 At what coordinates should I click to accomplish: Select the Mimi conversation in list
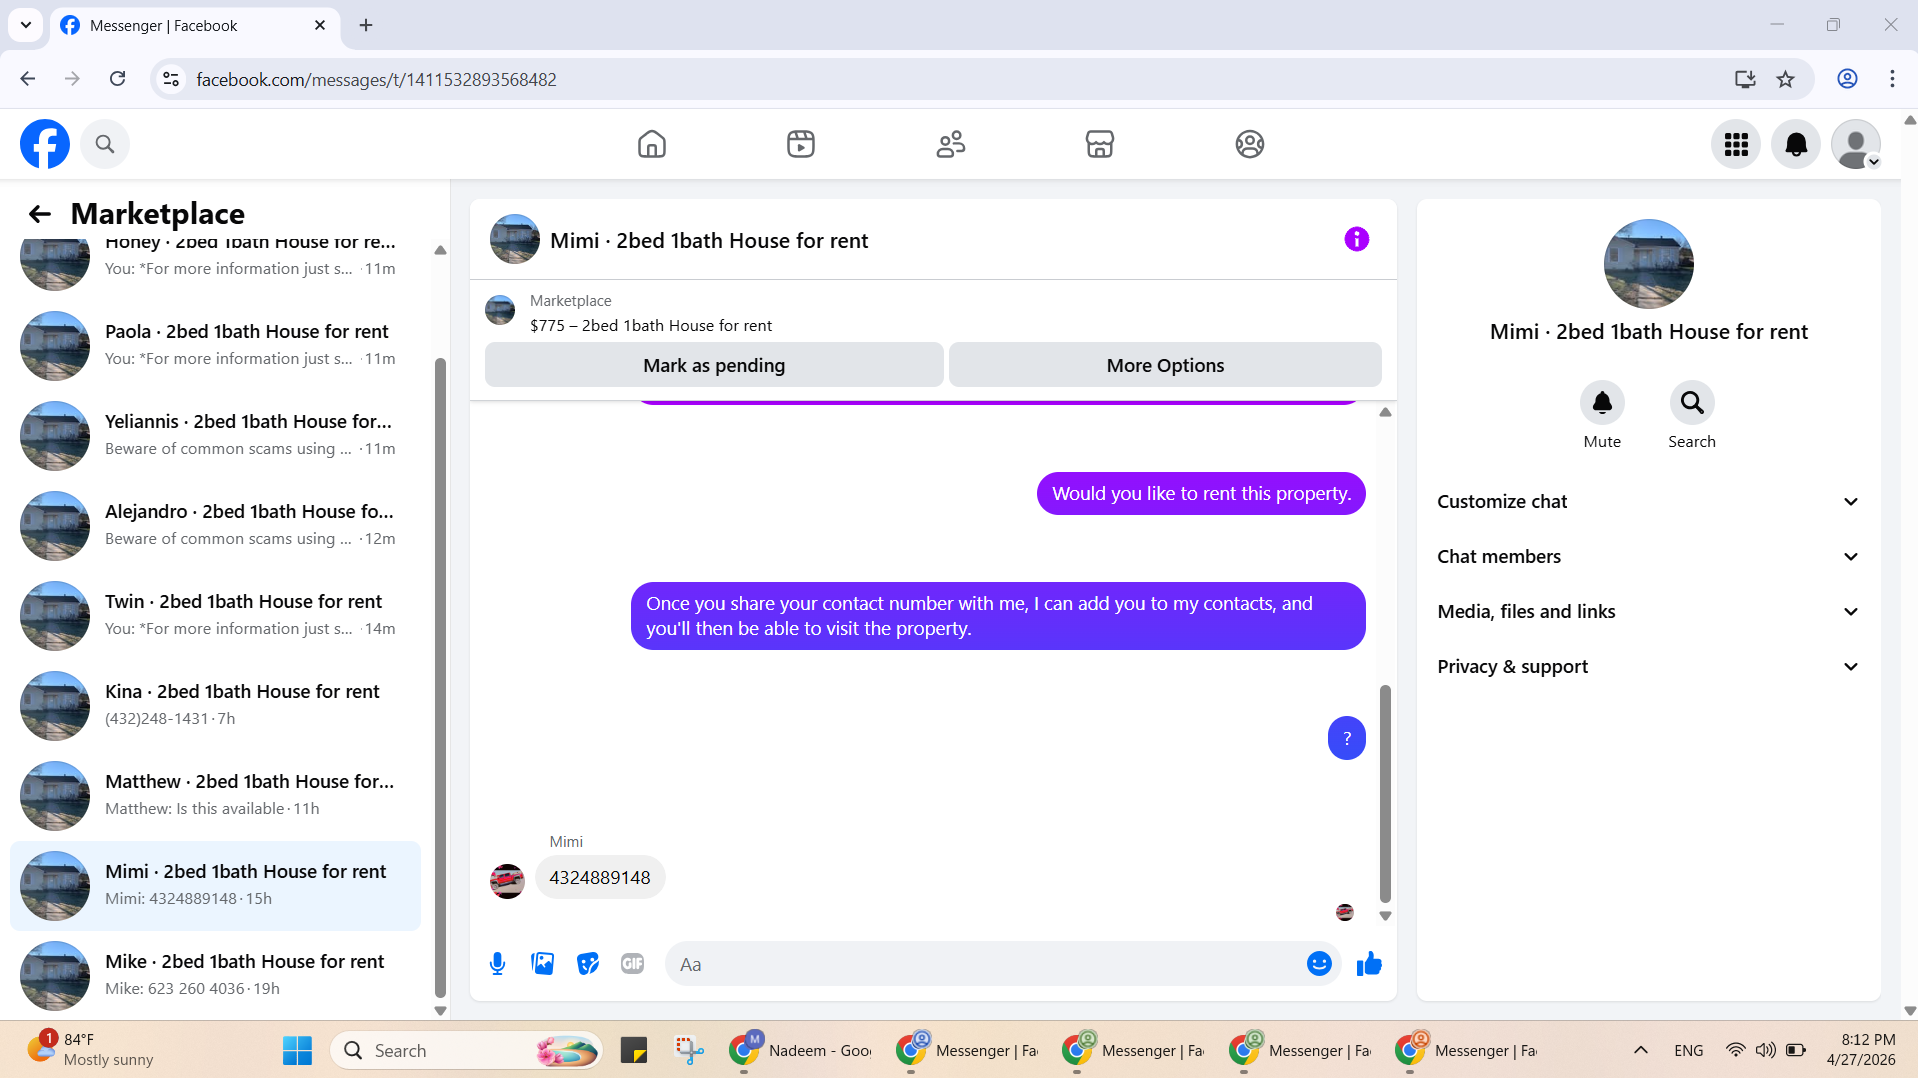point(215,886)
